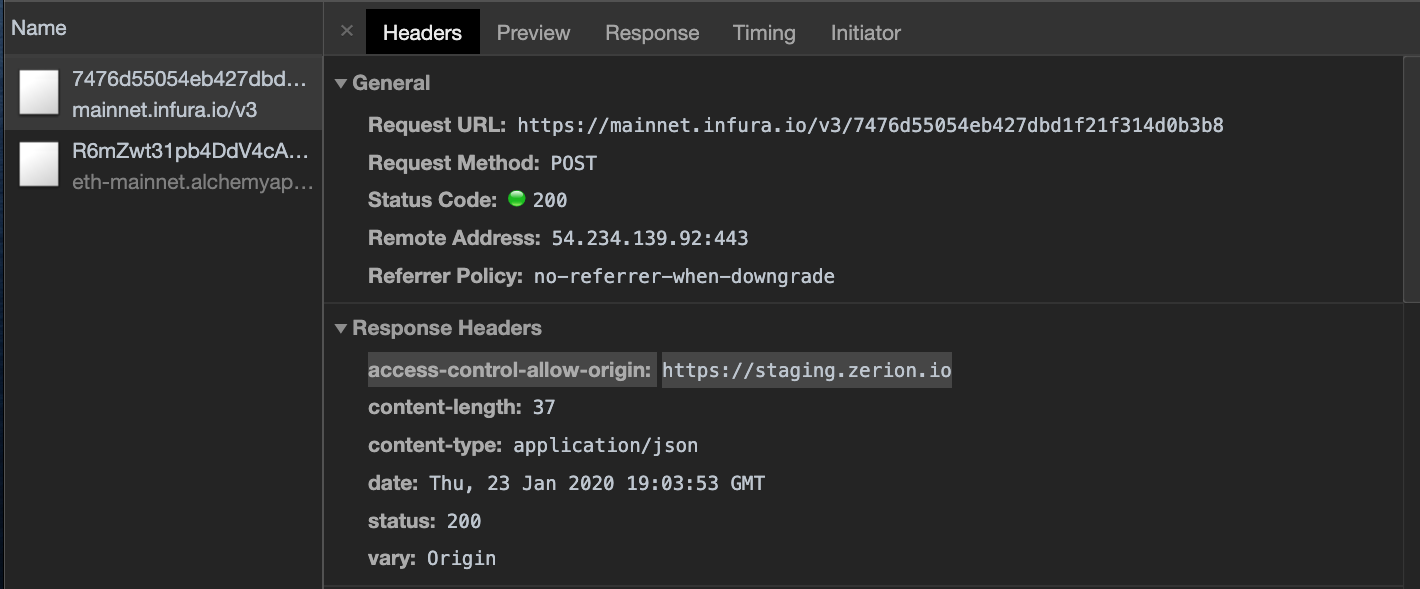1420x589 pixels.
Task: Select the highlighted access-control-allow-origin header name
Action: (511, 369)
